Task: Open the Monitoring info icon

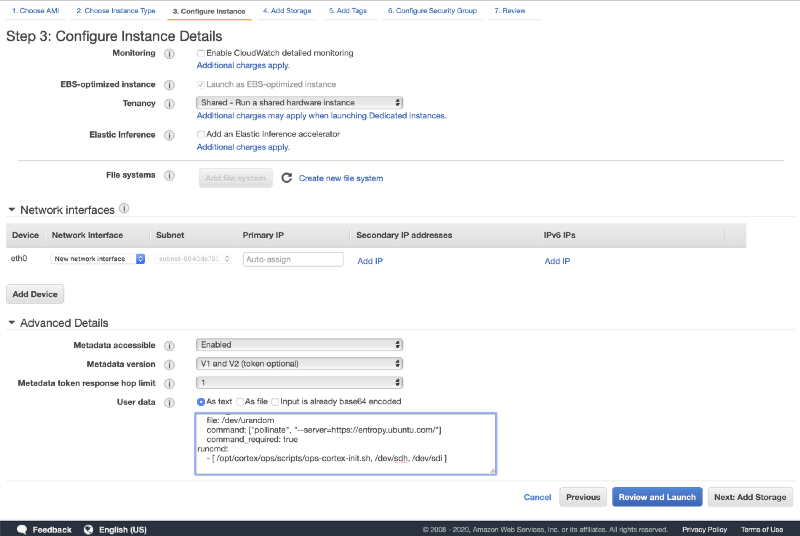Action: pyautogui.click(x=169, y=54)
